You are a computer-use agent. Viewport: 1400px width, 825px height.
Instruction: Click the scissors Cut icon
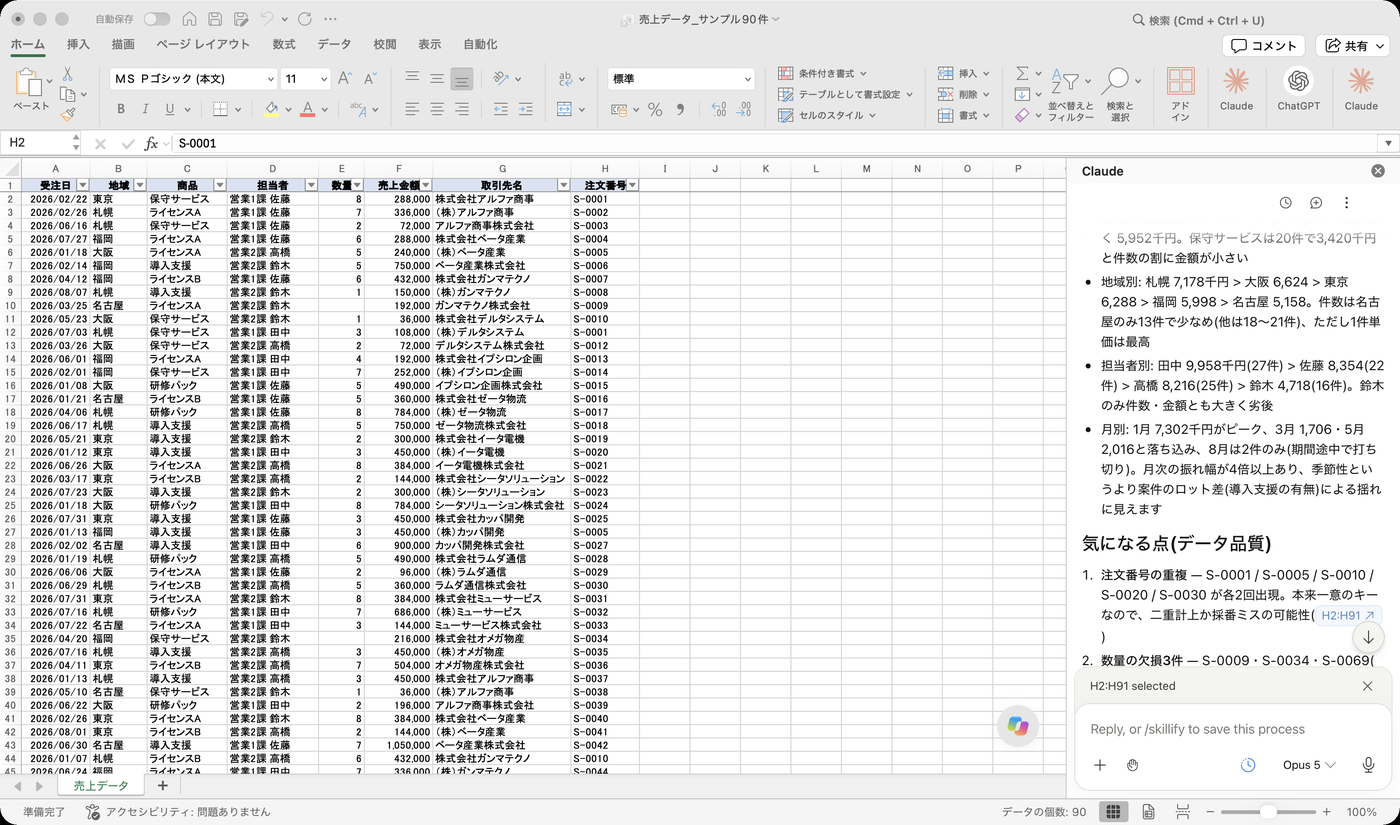[67, 74]
